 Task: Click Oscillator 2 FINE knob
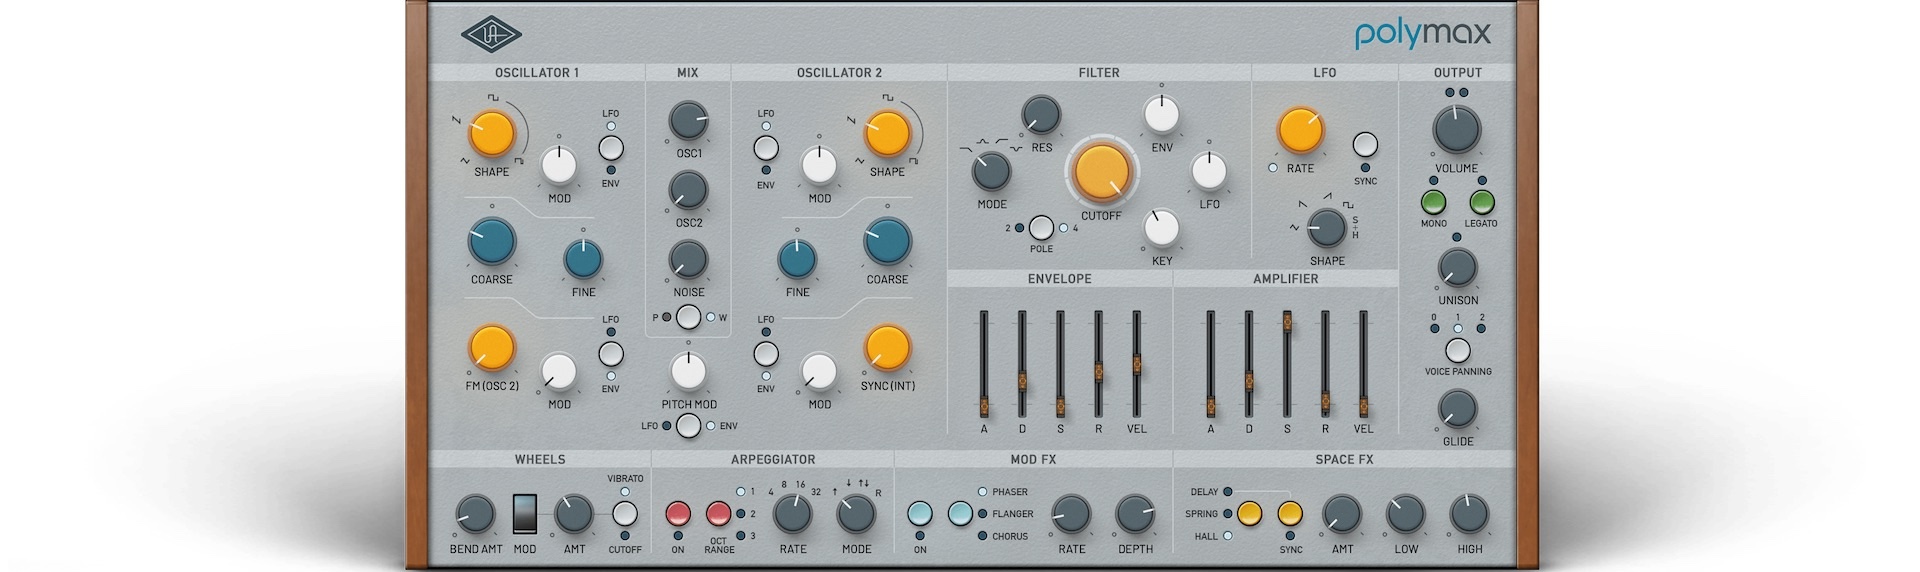(x=797, y=258)
